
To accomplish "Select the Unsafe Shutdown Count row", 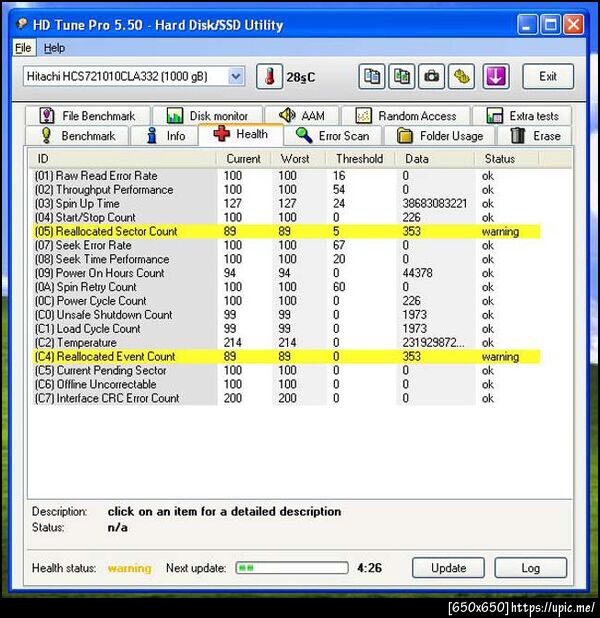I will (x=287, y=315).
